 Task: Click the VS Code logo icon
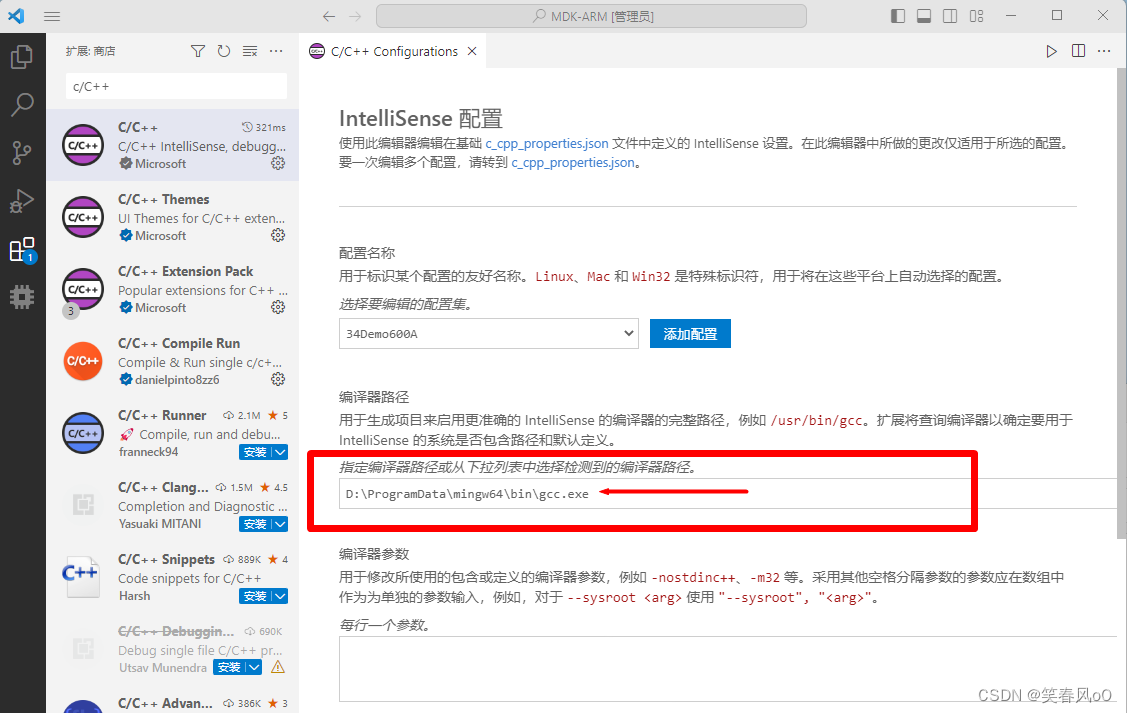click(x=16, y=16)
